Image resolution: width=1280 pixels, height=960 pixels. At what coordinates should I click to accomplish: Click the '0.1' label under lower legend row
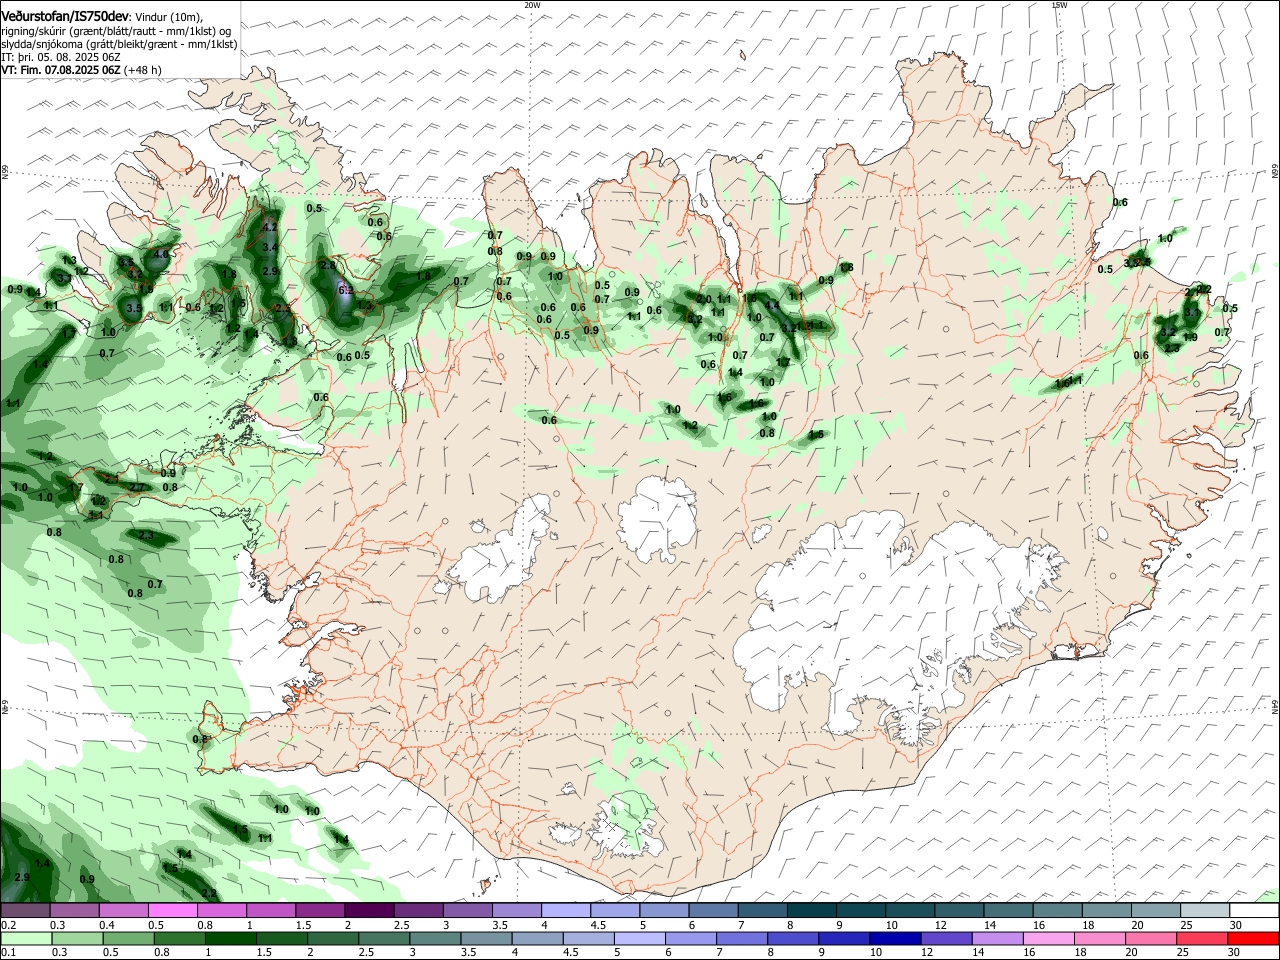click(x=8, y=953)
